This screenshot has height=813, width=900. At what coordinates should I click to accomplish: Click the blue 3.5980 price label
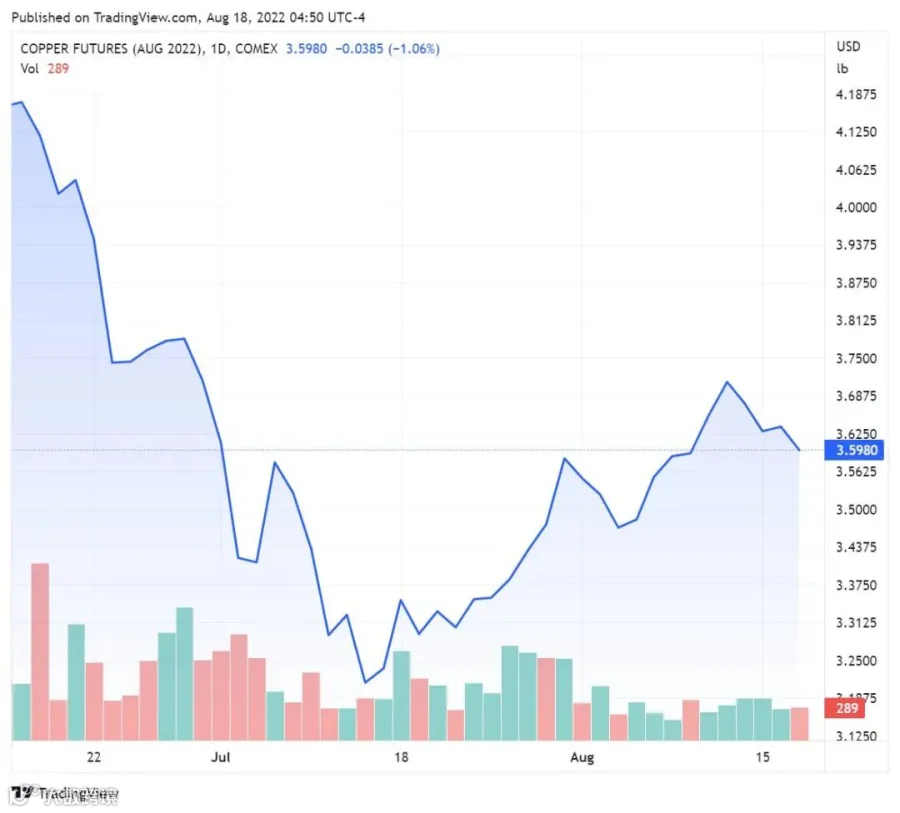click(x=854, y=450)
